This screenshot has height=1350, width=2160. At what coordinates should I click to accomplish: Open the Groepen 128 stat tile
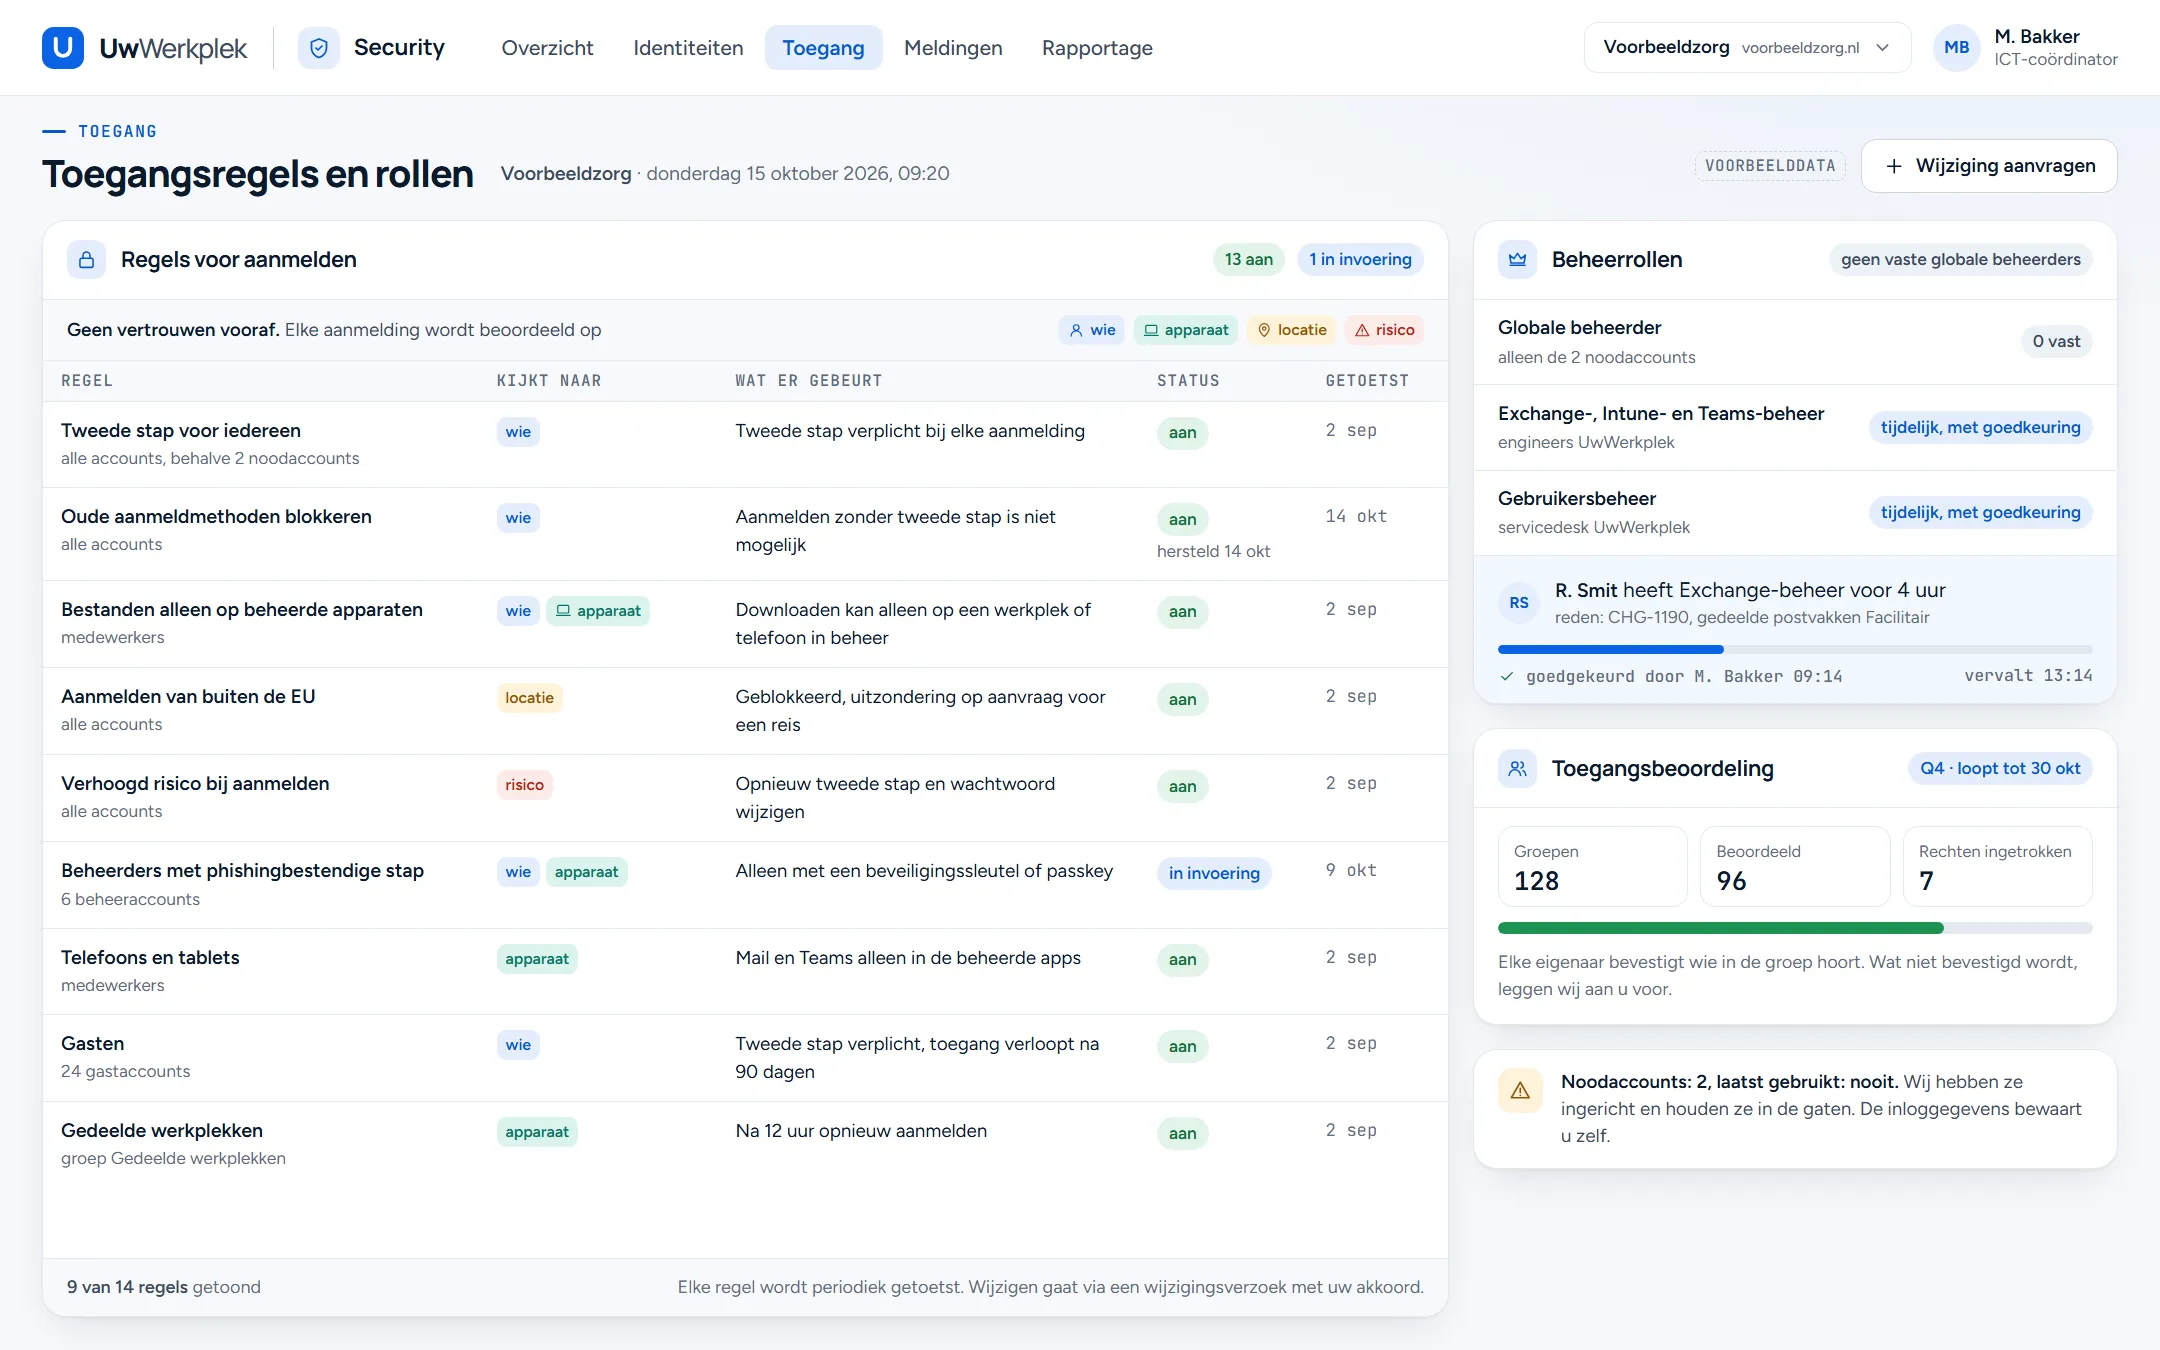pos(1592,867)
